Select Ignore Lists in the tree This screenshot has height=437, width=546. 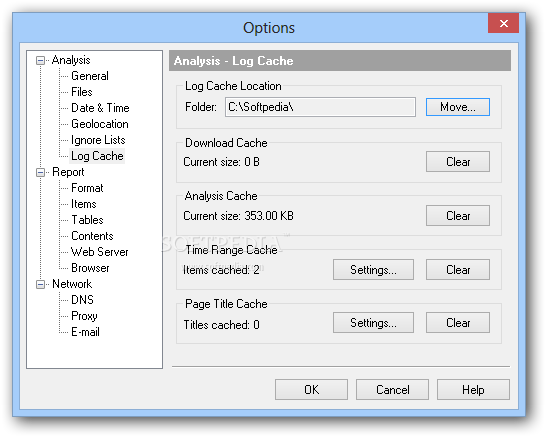pyautogui.click(x=98, y=140)
